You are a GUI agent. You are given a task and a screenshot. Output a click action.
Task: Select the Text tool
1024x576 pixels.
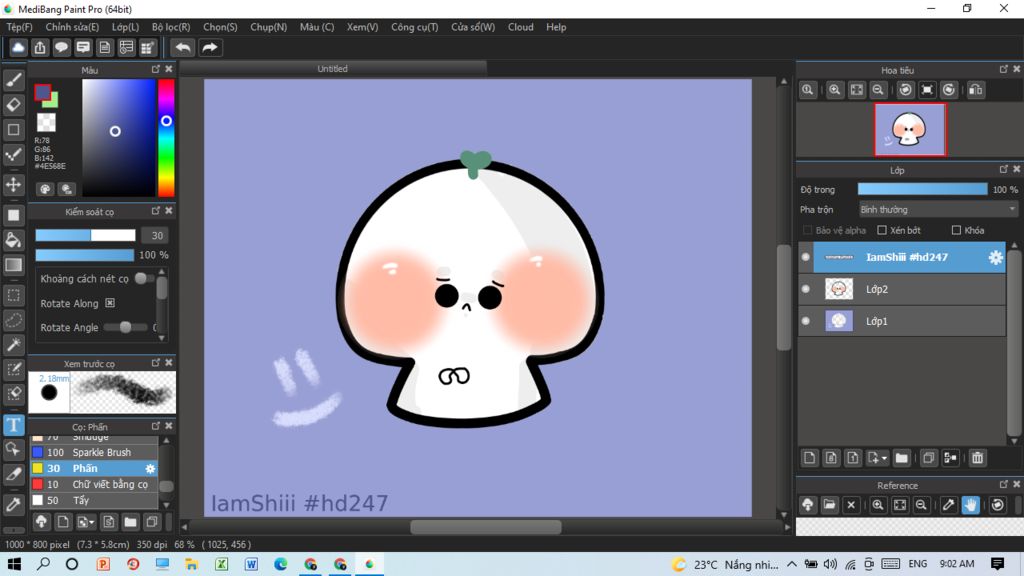coord(14,425)
